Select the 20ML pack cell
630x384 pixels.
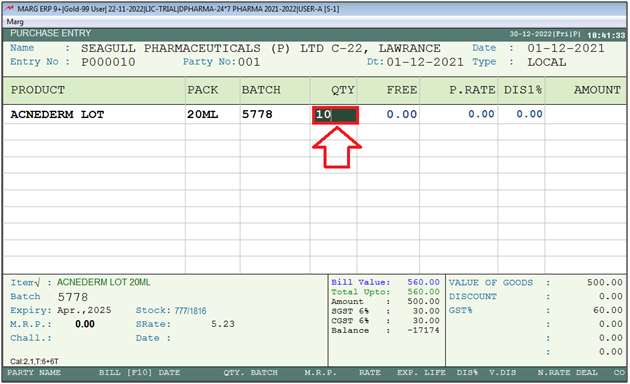202,114
